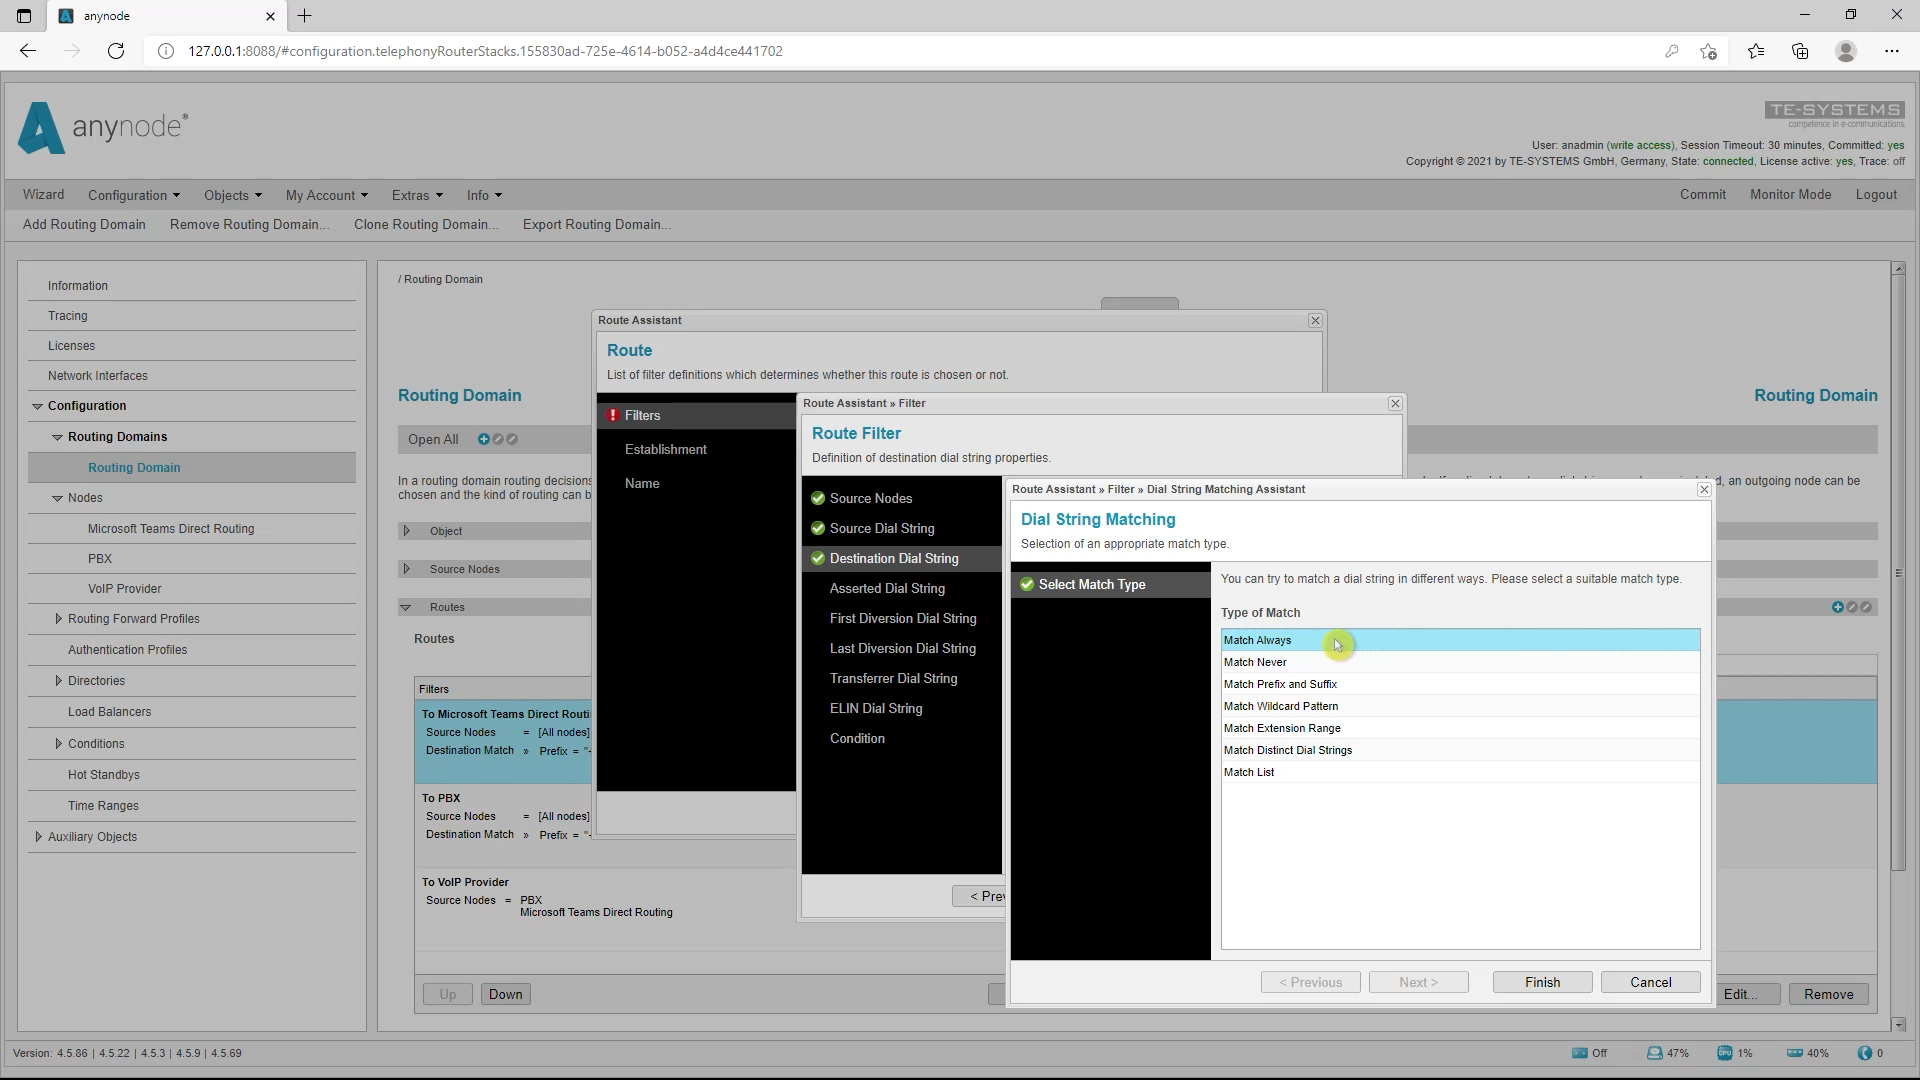Click the CPU usage icon showing 1%
The height and width of the screenshot is (1080, 1920).
(x=1725, y=1053)
